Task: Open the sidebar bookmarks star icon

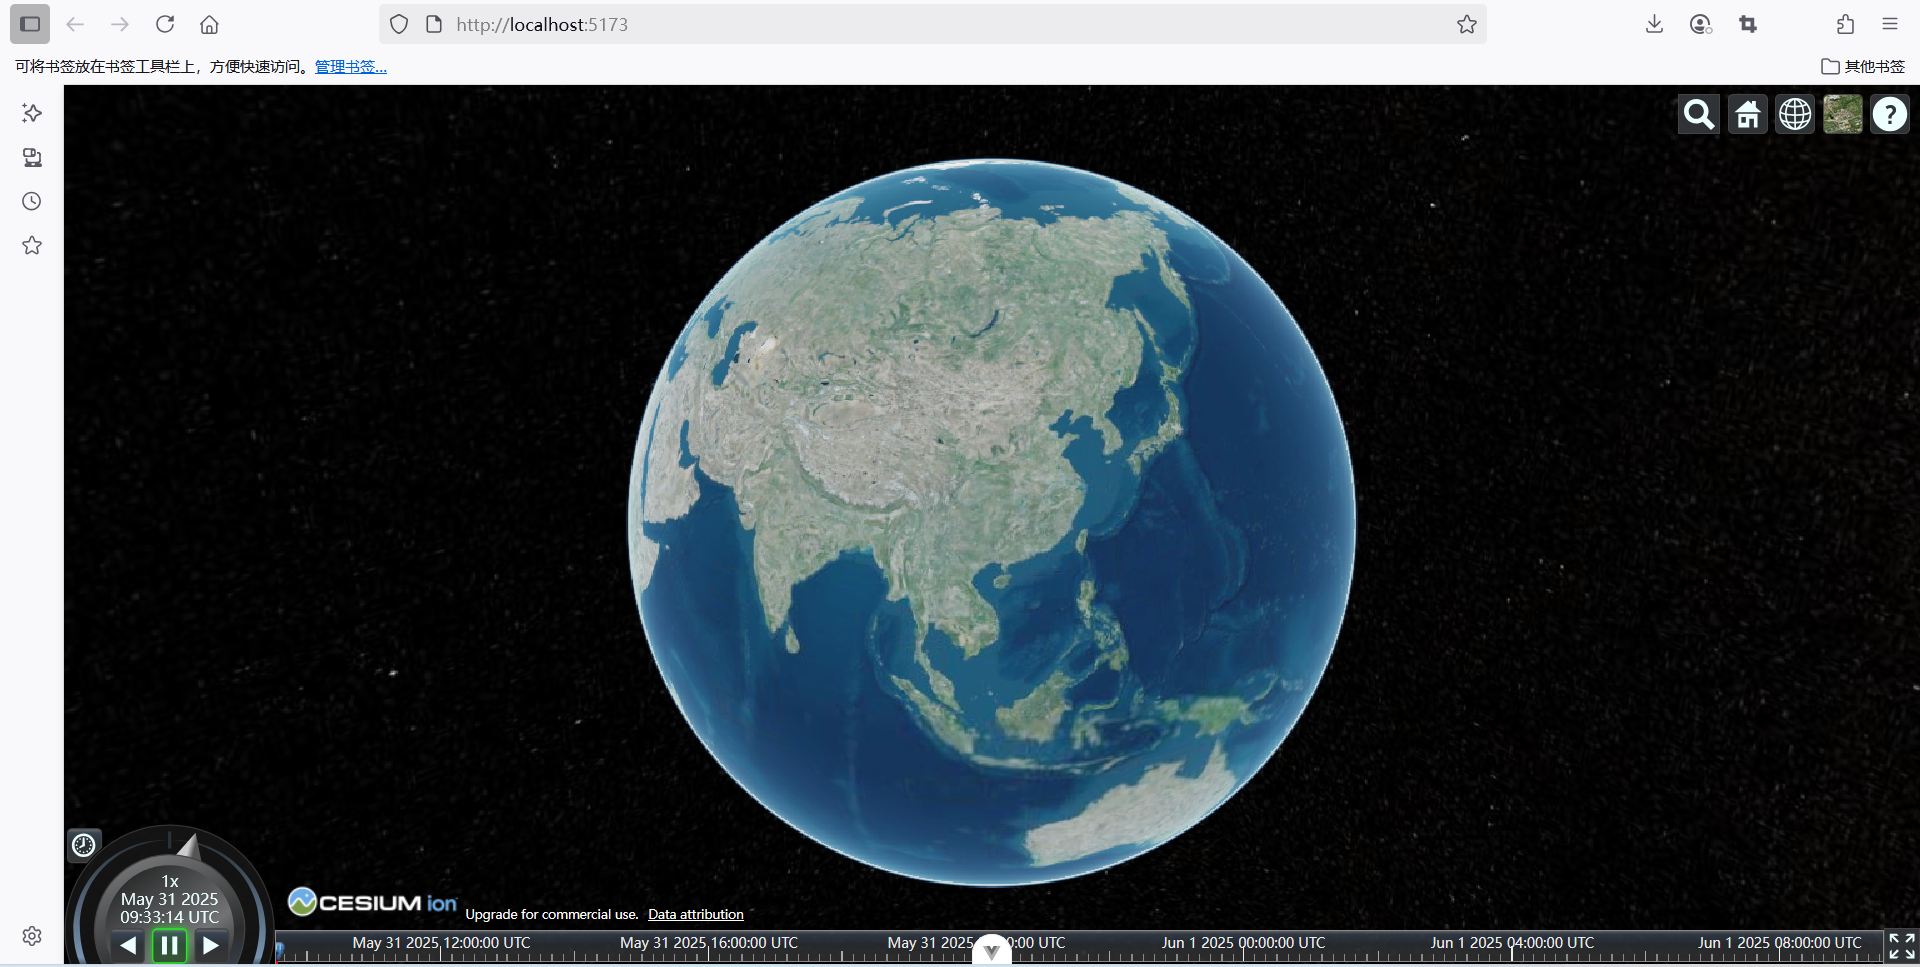Action: pos(32,245)
